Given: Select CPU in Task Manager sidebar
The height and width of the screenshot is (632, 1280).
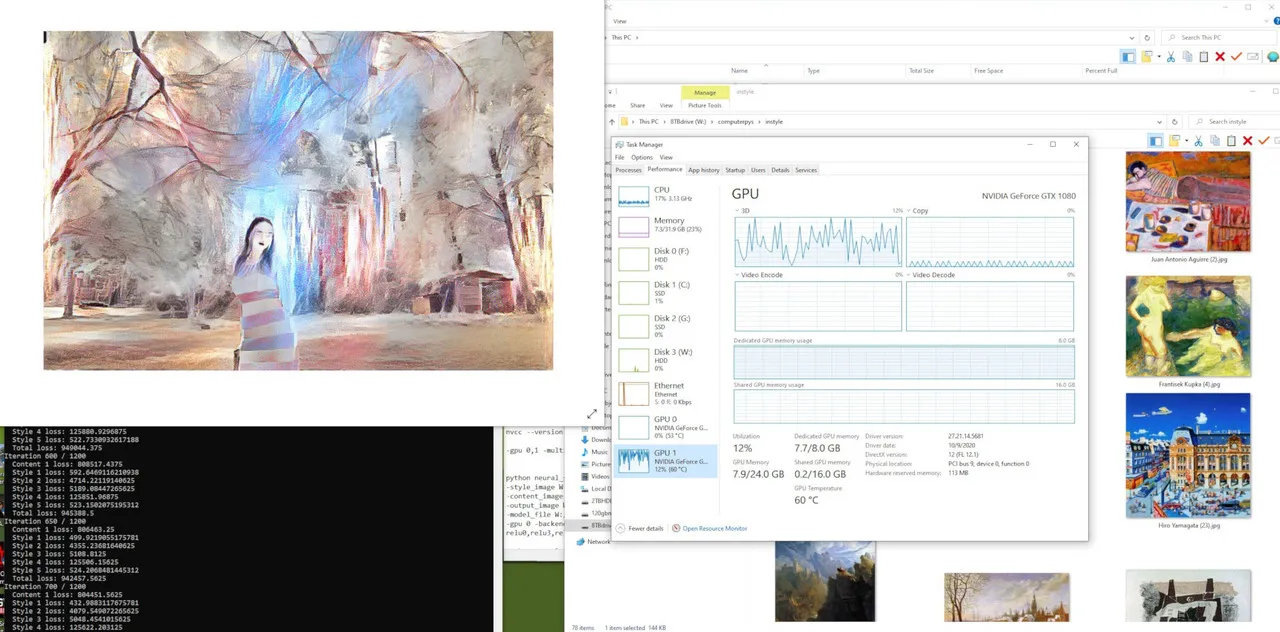Looking at the screenshot, I should (x=664, y=194).
